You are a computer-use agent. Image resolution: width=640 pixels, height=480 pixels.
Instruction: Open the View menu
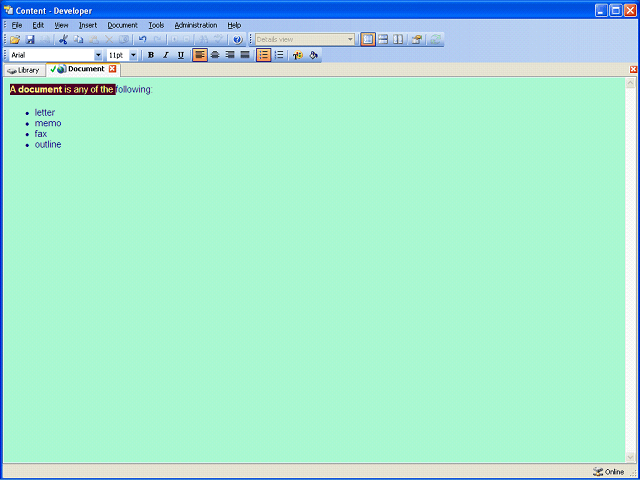click(61, 25)
